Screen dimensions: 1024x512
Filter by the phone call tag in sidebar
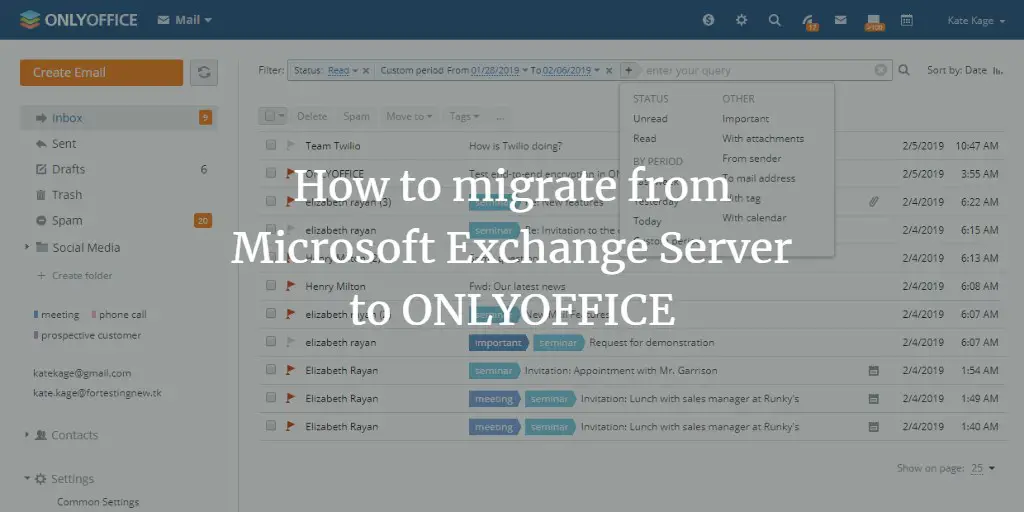point(120,315)
